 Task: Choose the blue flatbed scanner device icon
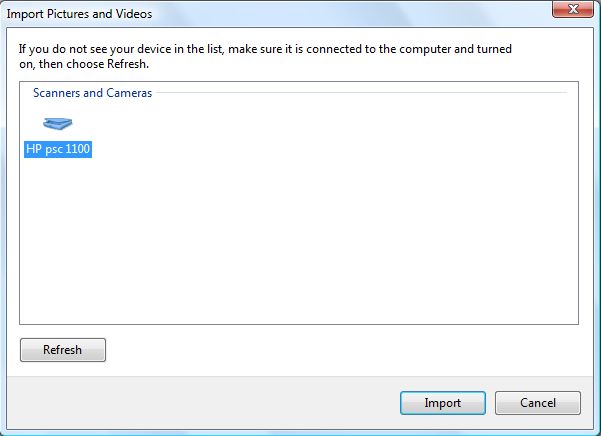tap(57, 123)
